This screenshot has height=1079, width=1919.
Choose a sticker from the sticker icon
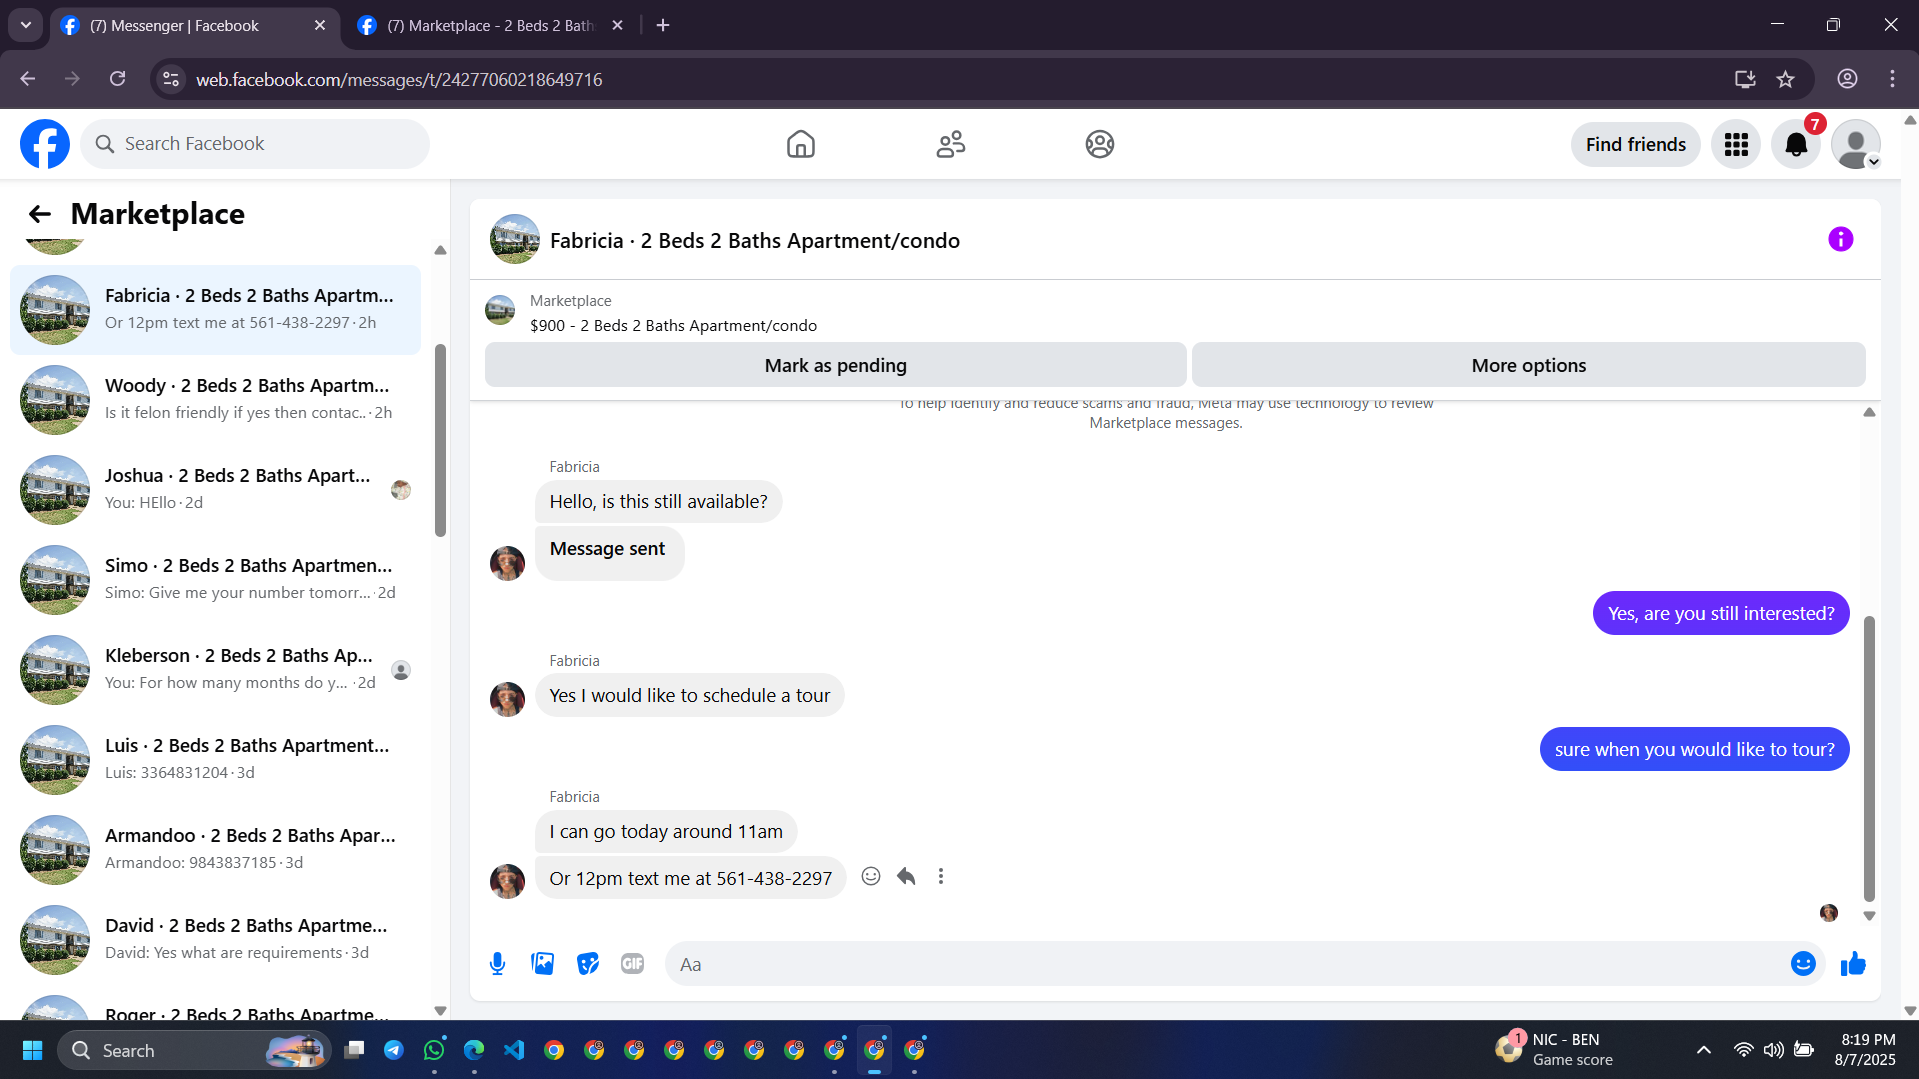588,964
